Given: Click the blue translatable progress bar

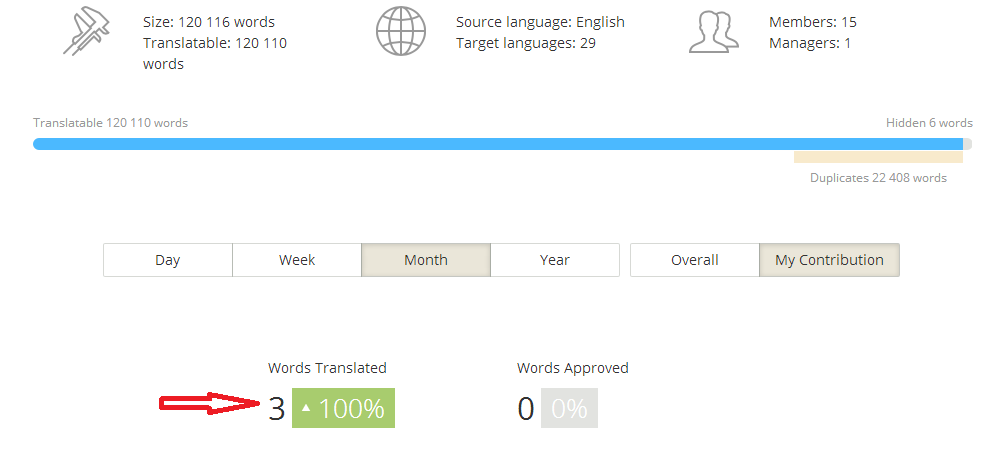Looking at the screenshot, I should tap(498, 144).
